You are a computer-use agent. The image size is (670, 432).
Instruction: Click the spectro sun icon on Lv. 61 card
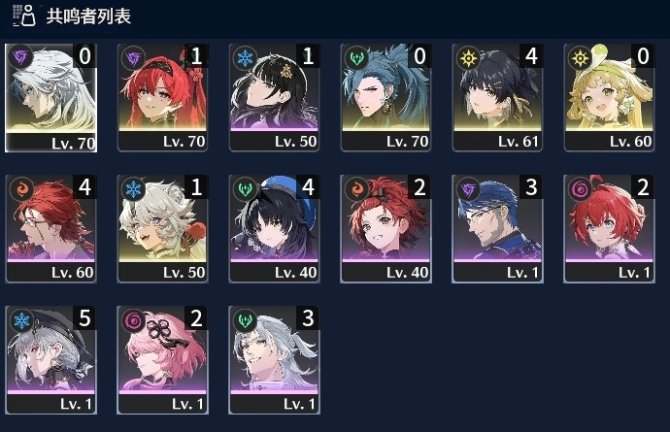[468, 58]
